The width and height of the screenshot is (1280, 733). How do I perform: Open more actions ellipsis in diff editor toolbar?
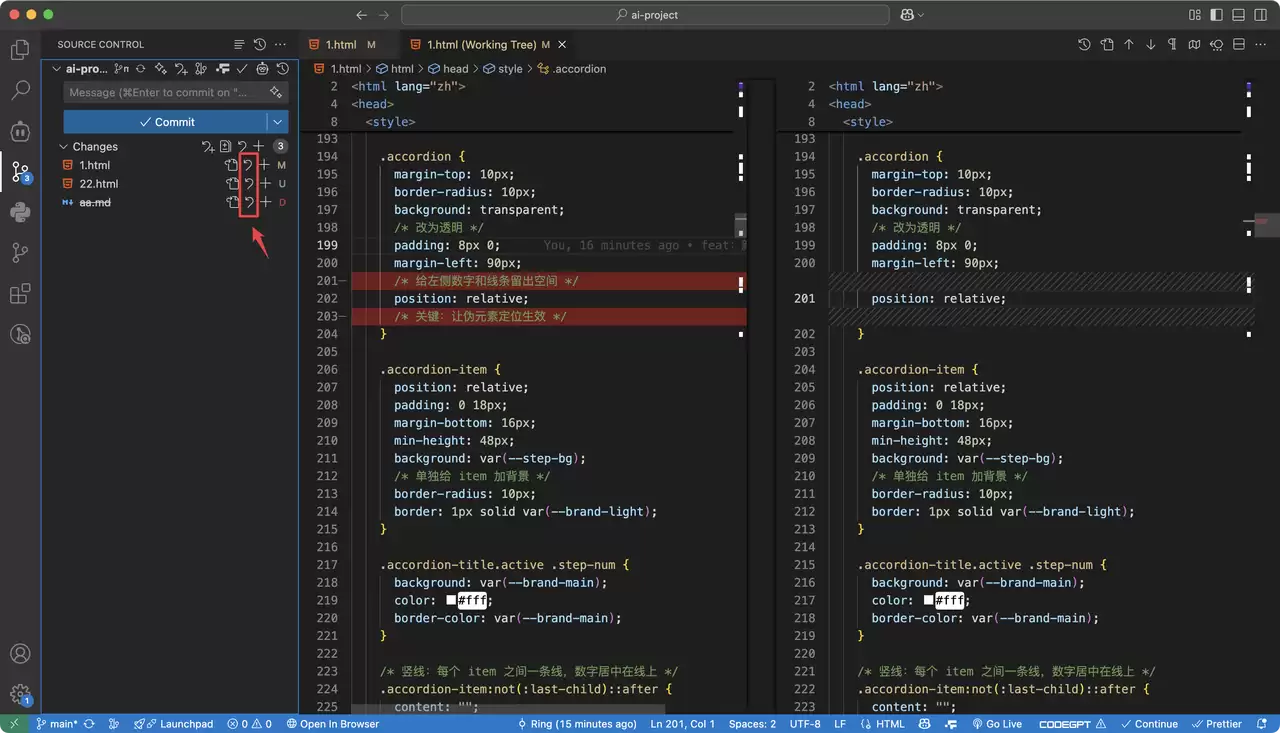1261,44
